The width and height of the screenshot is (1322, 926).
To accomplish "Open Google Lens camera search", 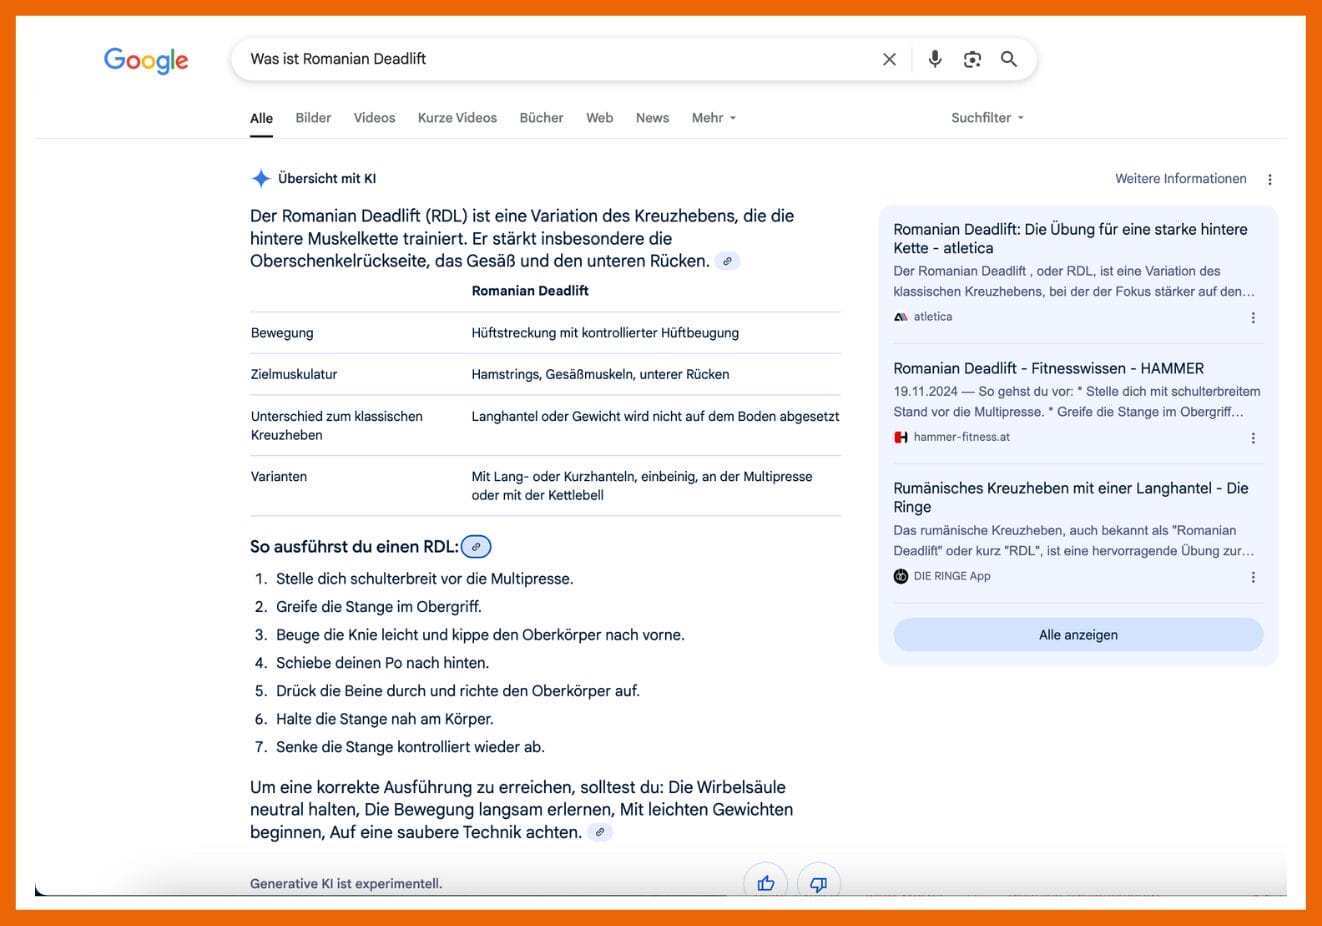I will [971, 59].
